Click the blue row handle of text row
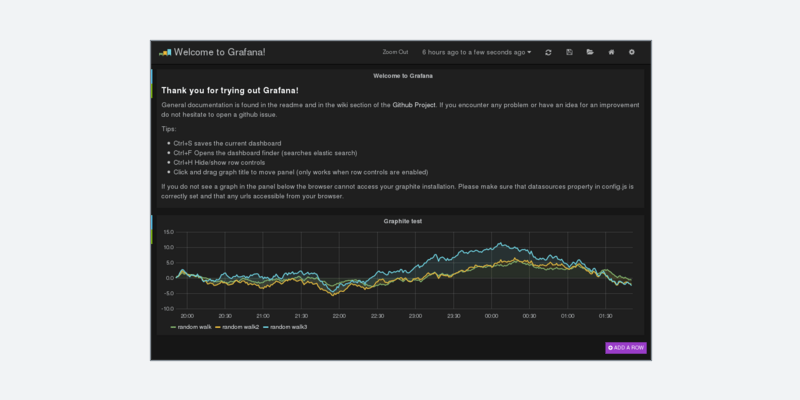Image resolution: width=800 pixels, height=400 pixels. (152, 76)
